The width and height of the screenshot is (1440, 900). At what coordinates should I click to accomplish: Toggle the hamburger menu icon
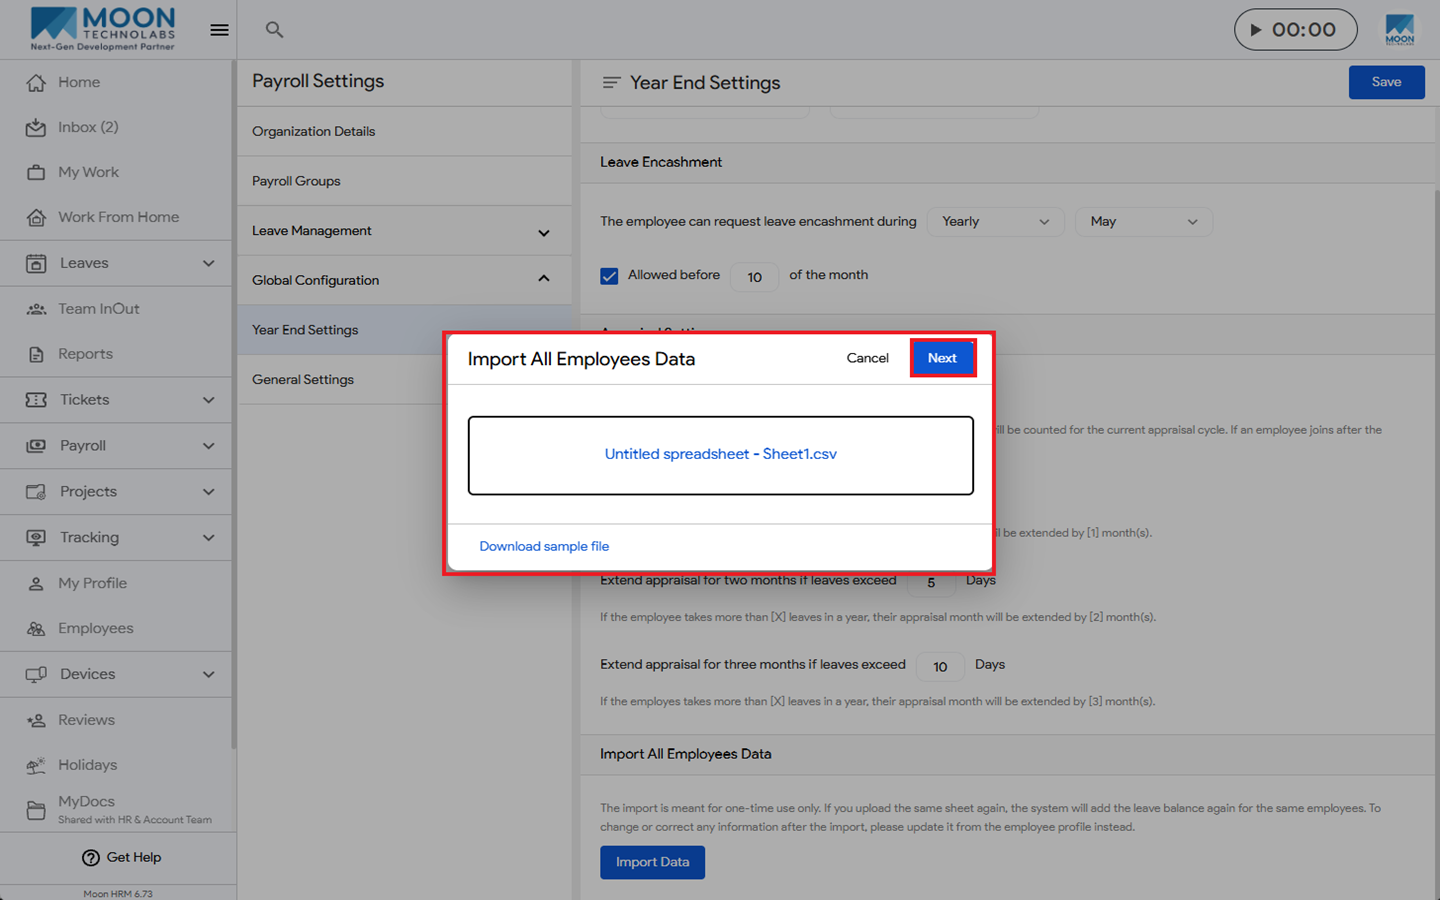click(x=219, y=30)
